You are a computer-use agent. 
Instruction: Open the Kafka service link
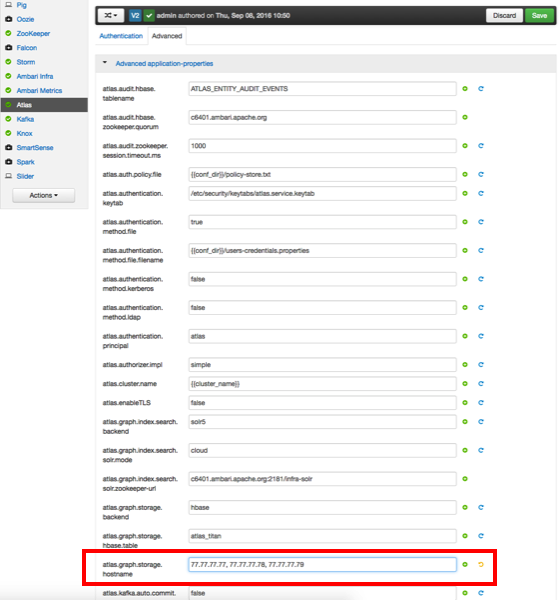tap(25, 119)
